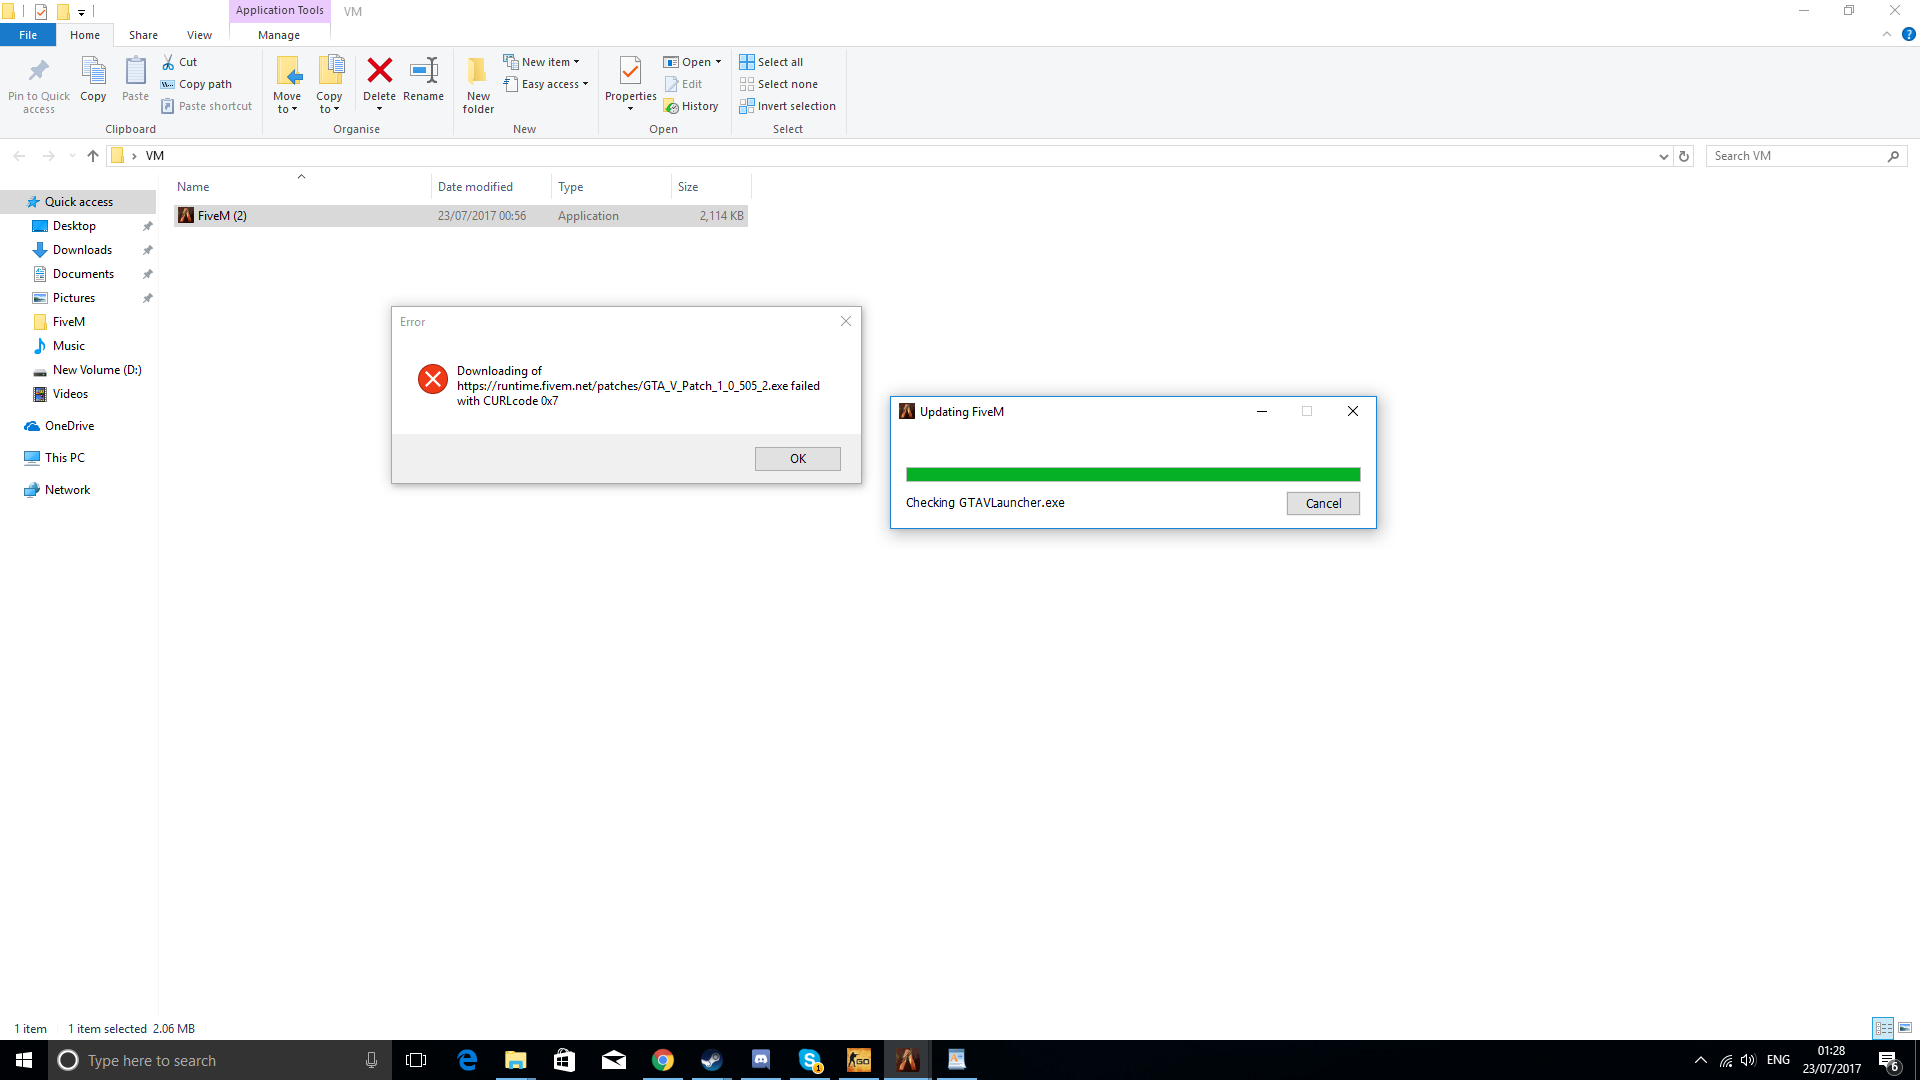Image resolution: width=1920 pixels, height=1080 pixels.
Task: Click Invert selection
Action: (x=788, y=106)
